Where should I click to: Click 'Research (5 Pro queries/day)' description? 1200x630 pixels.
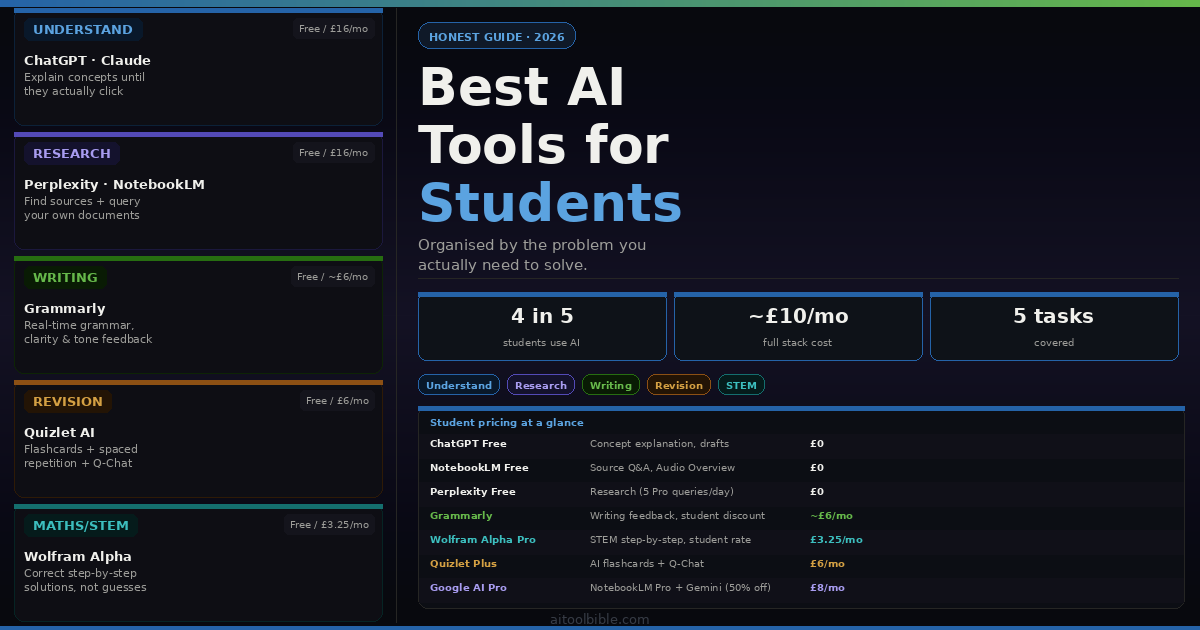(x=662, y=492)
